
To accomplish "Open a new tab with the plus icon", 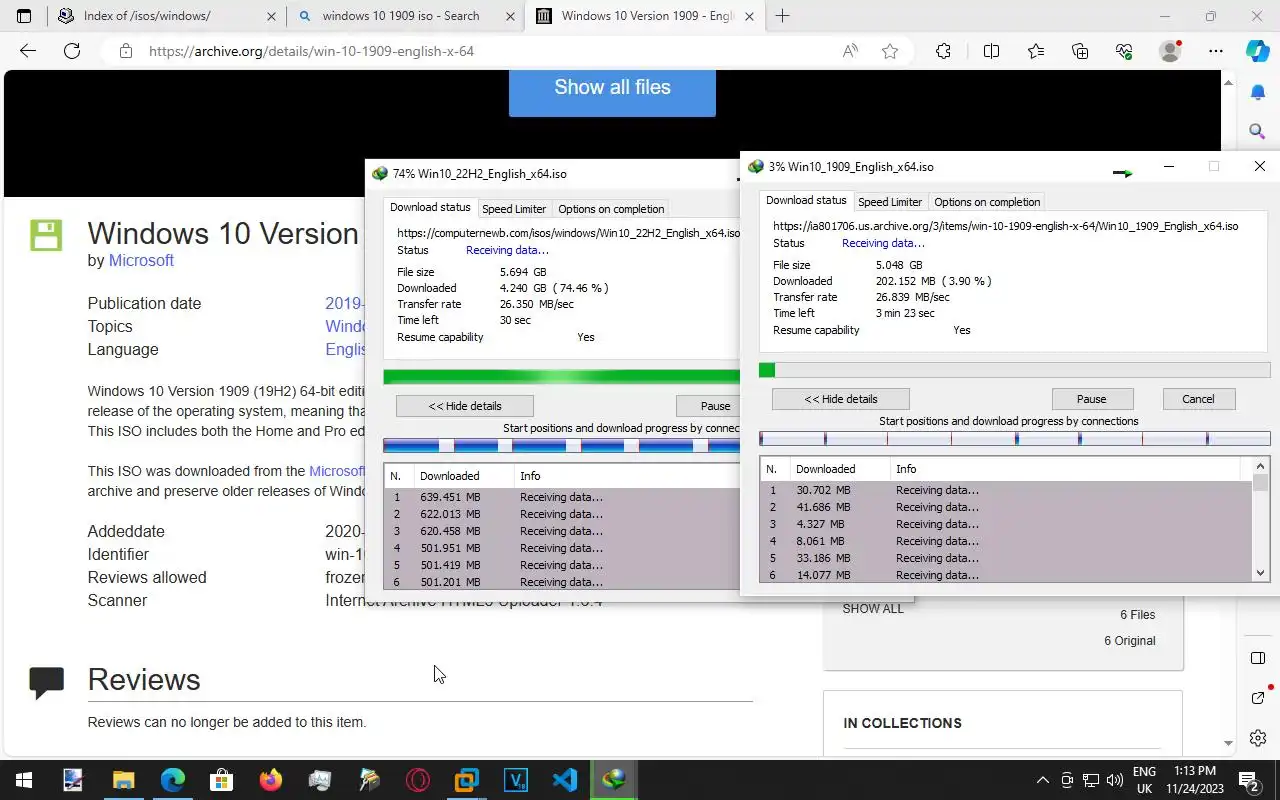I will click(782, 16).
